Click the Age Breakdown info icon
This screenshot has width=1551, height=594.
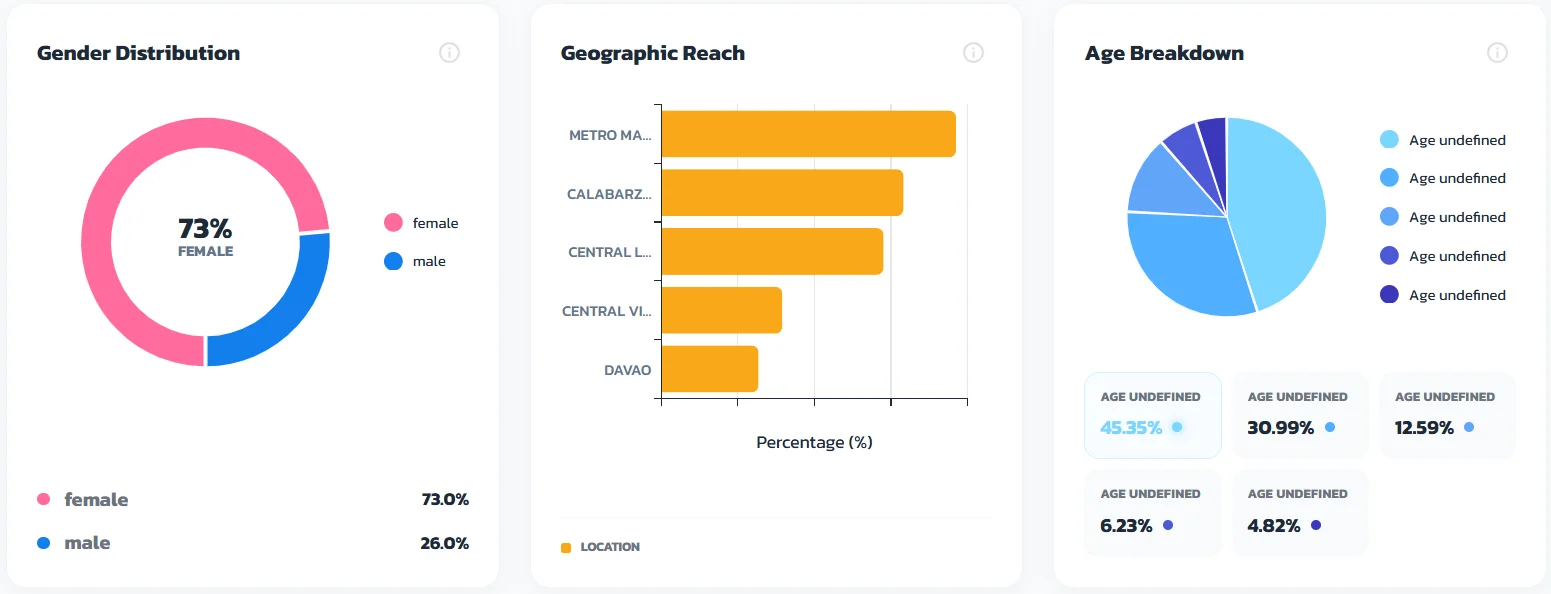pyautogui.click(x=1496, y=53)
